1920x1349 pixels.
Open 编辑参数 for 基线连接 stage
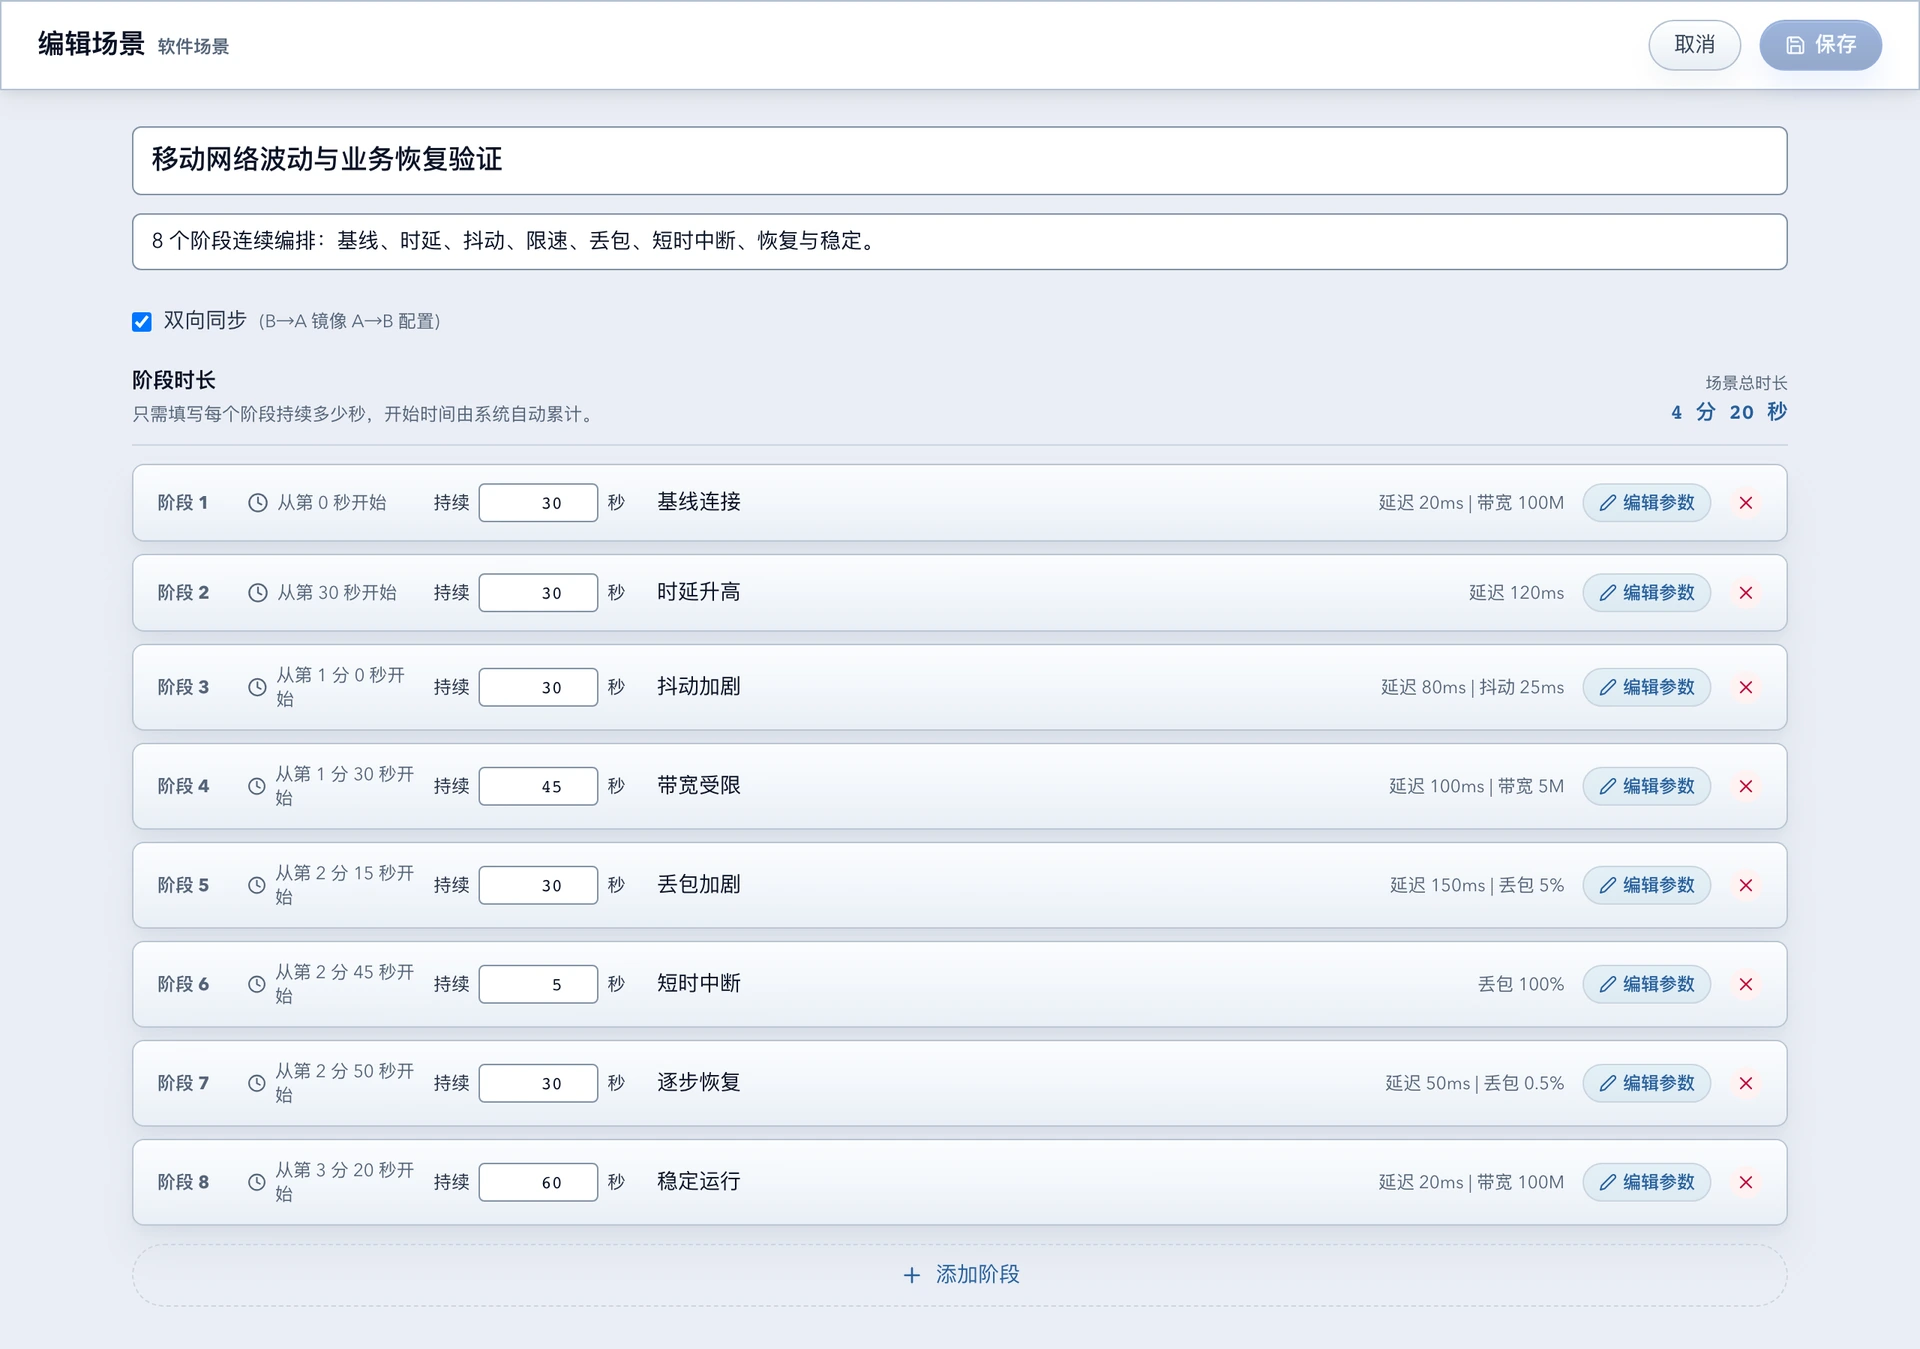point(1646,503)
